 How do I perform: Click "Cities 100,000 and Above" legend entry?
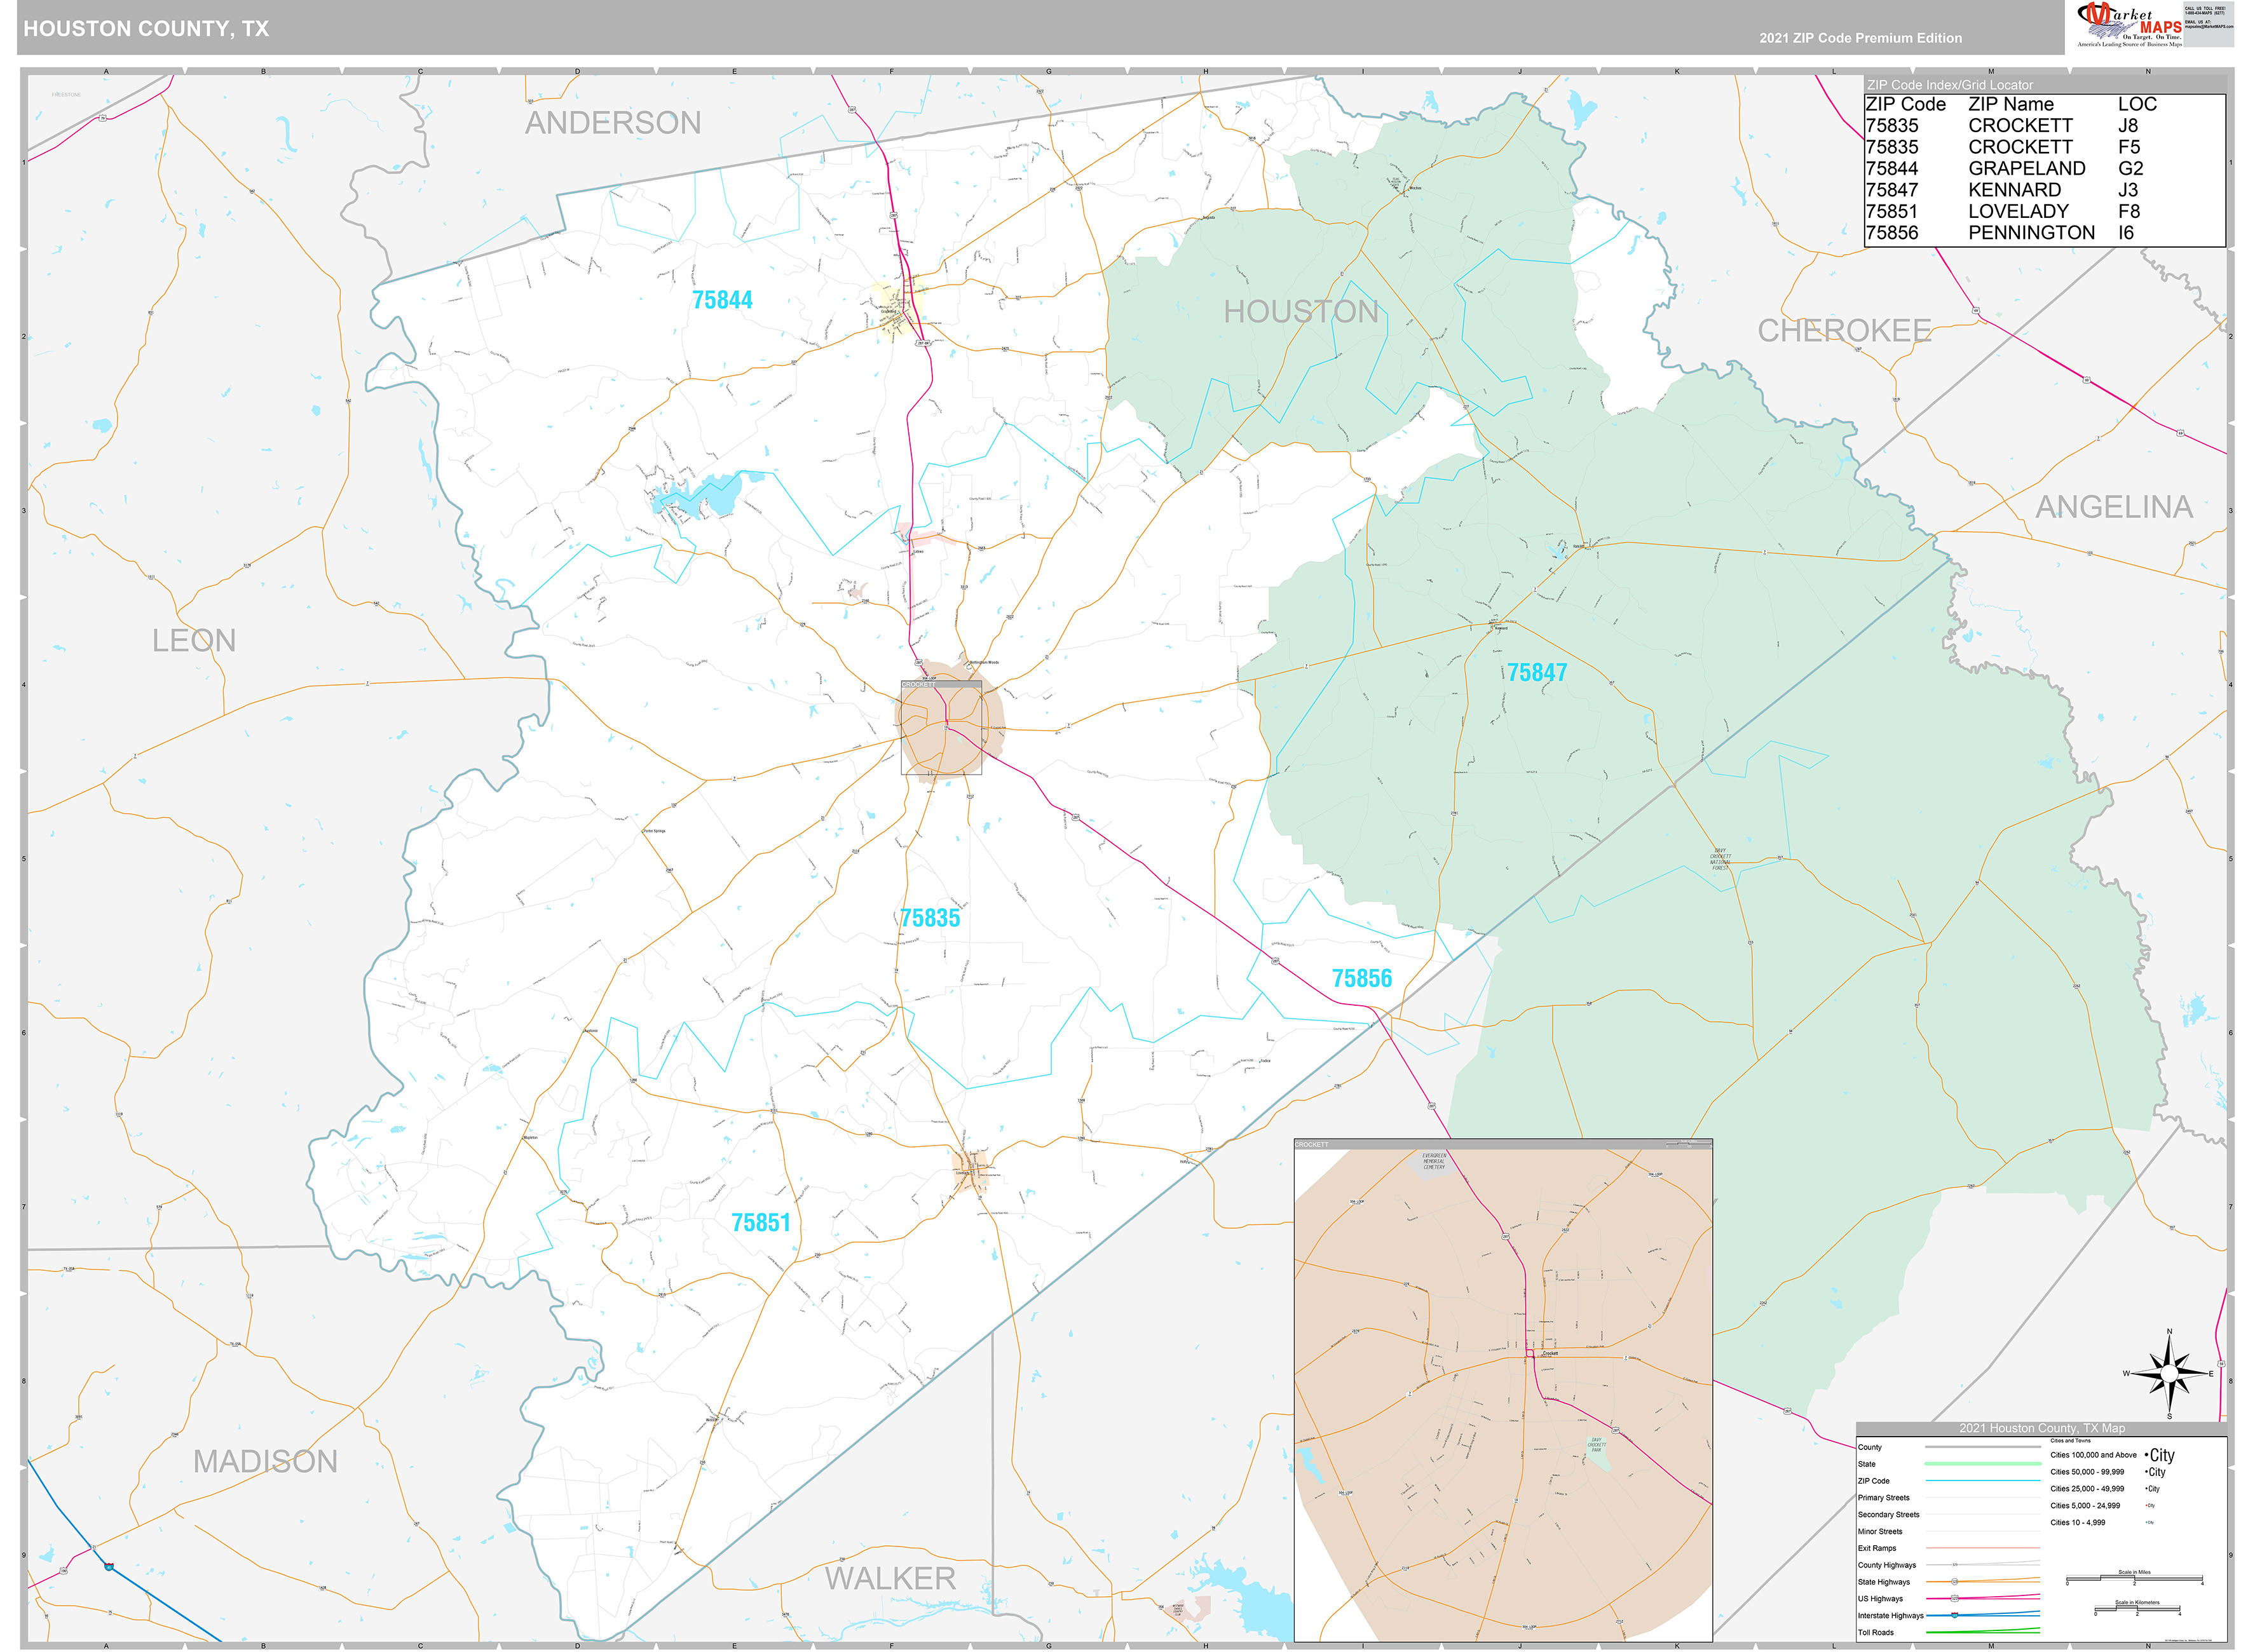point(2093,1455)
